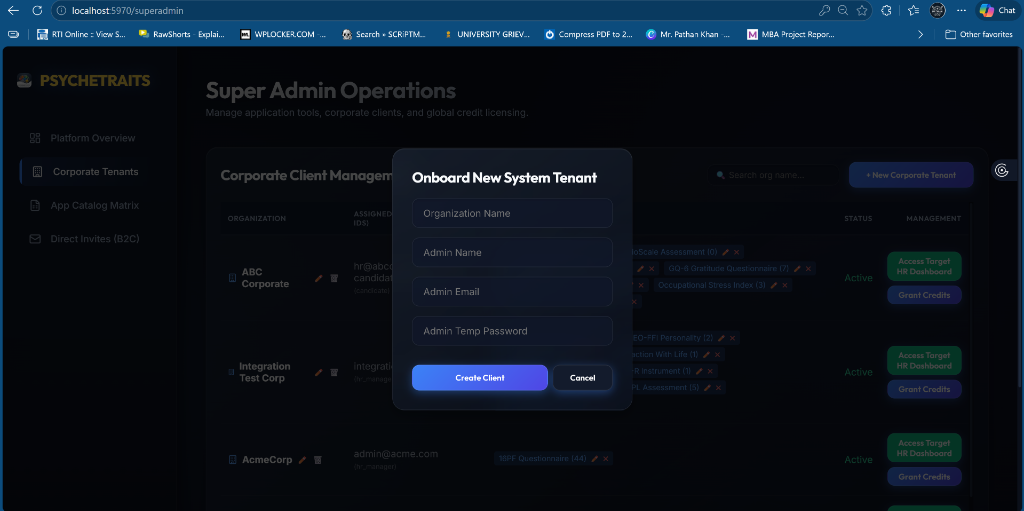Open the Mr. Pathan Khan bookmark

688,34
